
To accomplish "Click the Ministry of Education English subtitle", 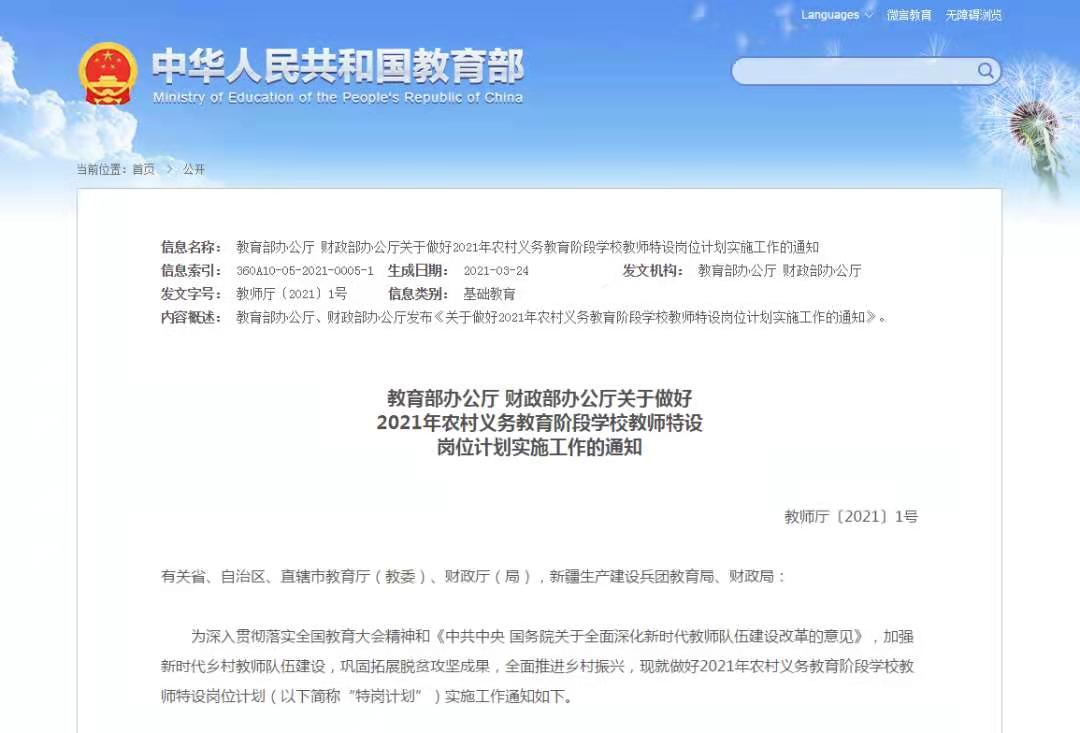I will [338, 98].
